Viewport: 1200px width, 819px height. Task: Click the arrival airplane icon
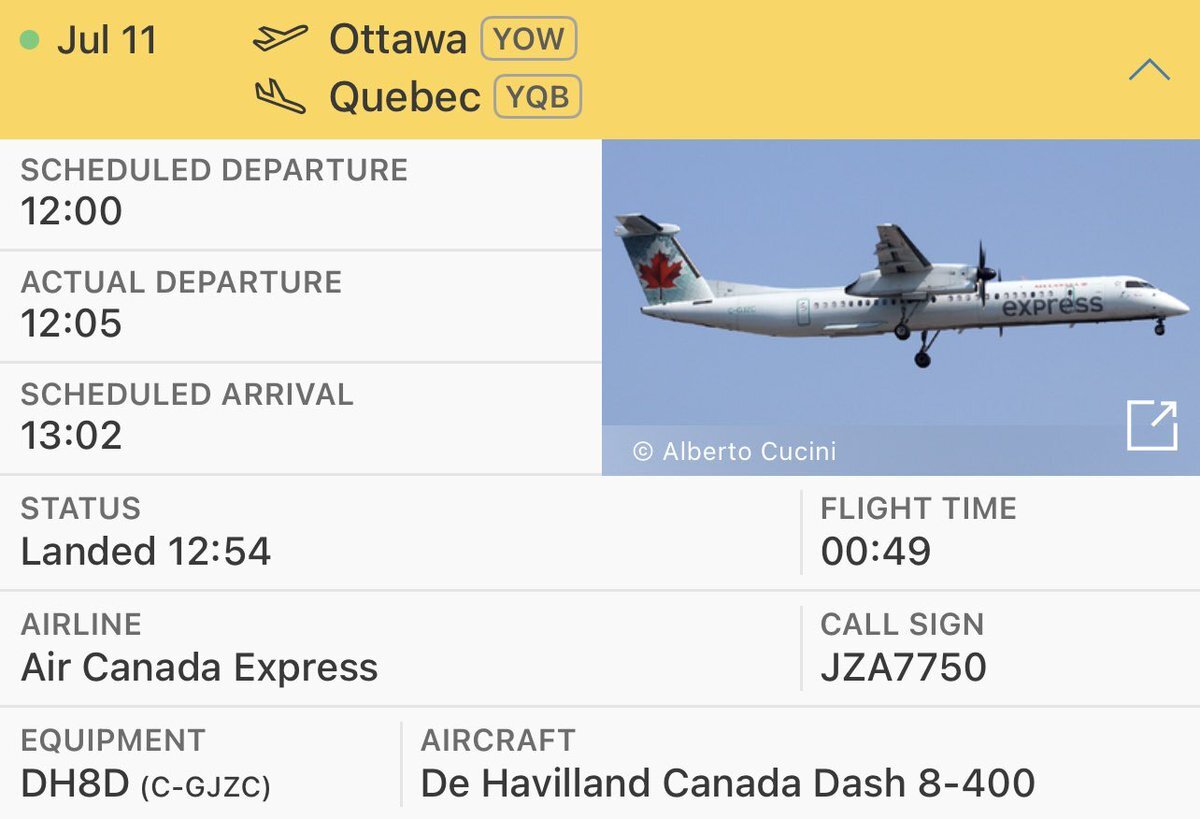280,97
